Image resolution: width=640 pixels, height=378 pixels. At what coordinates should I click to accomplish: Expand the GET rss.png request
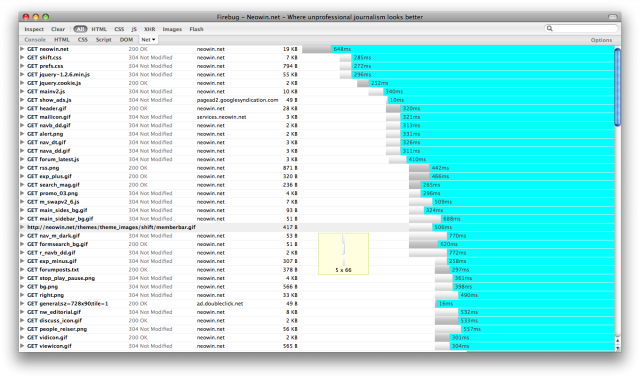click(22, 168)
